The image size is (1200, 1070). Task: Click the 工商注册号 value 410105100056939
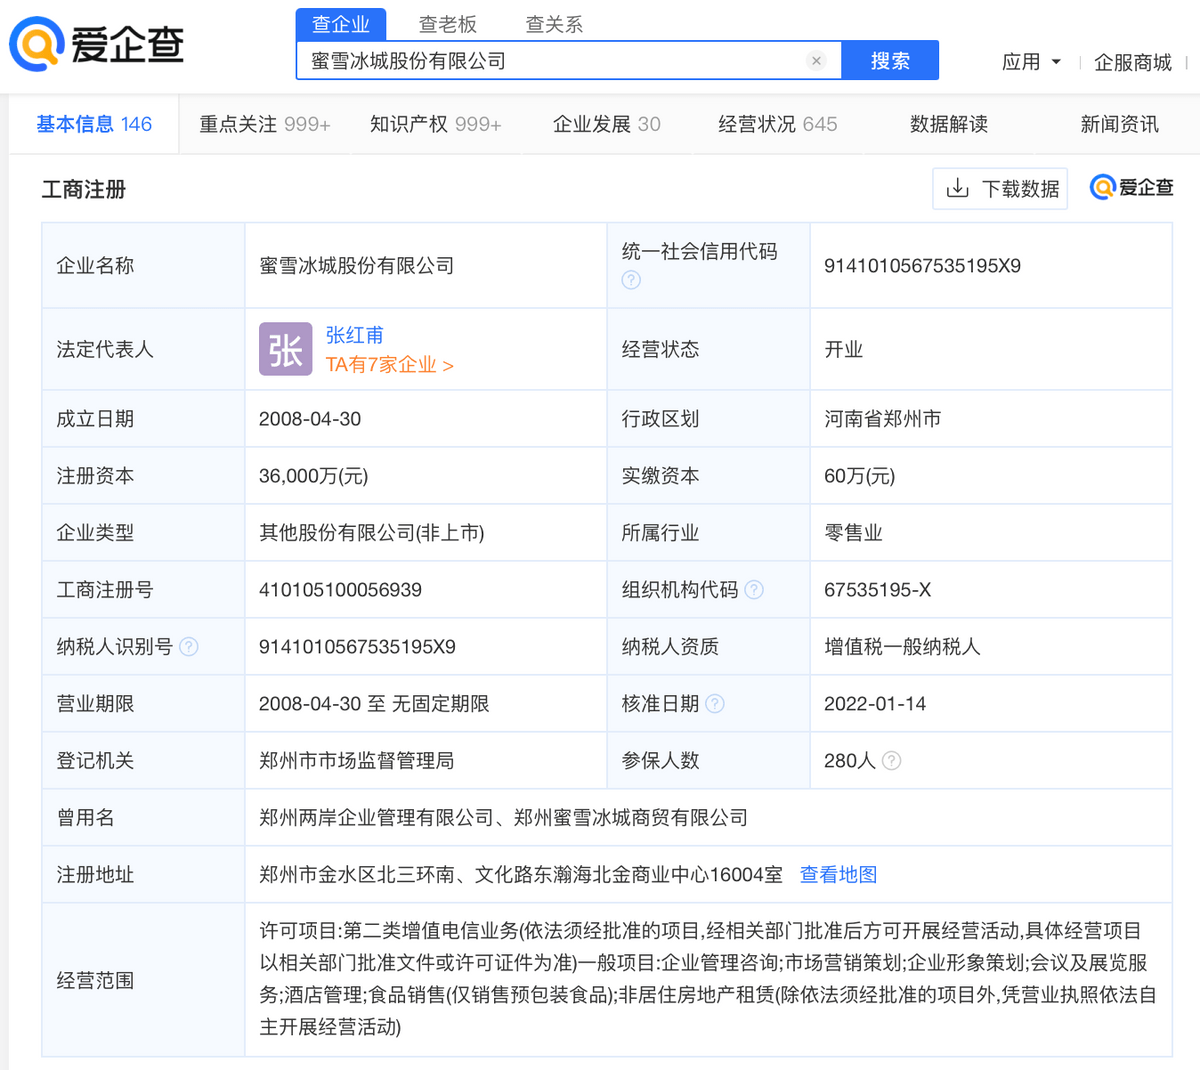340,590
